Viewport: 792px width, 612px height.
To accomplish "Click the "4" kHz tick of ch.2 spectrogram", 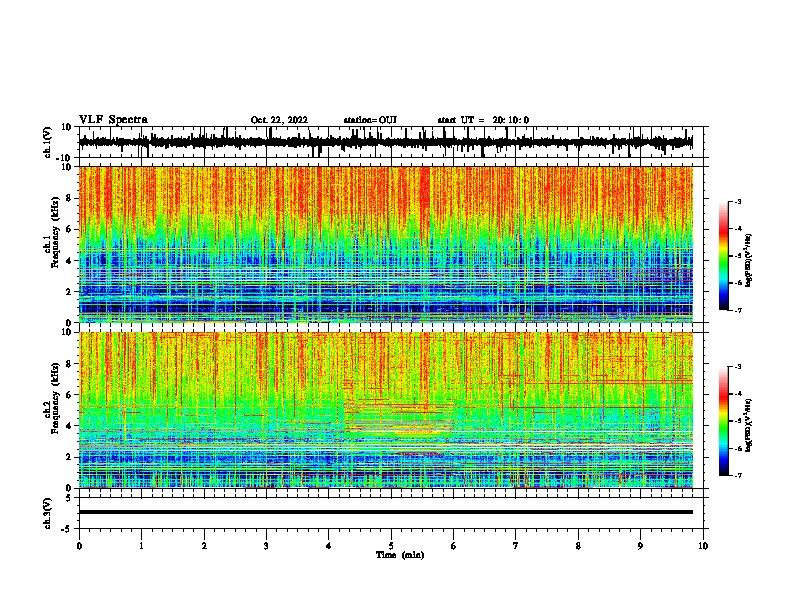I will pyautogui.click(x=69, y=426).
